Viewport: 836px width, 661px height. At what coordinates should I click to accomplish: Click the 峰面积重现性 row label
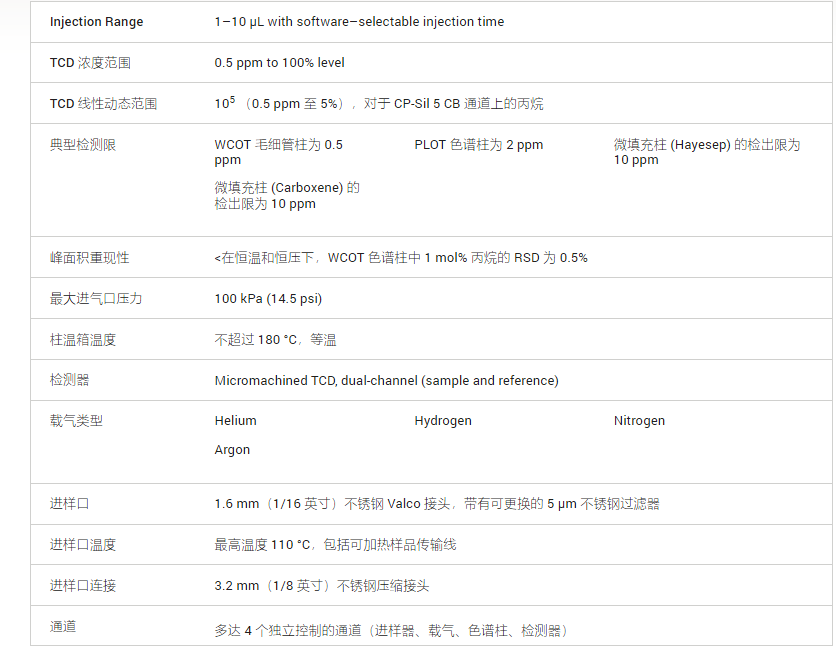90,258
